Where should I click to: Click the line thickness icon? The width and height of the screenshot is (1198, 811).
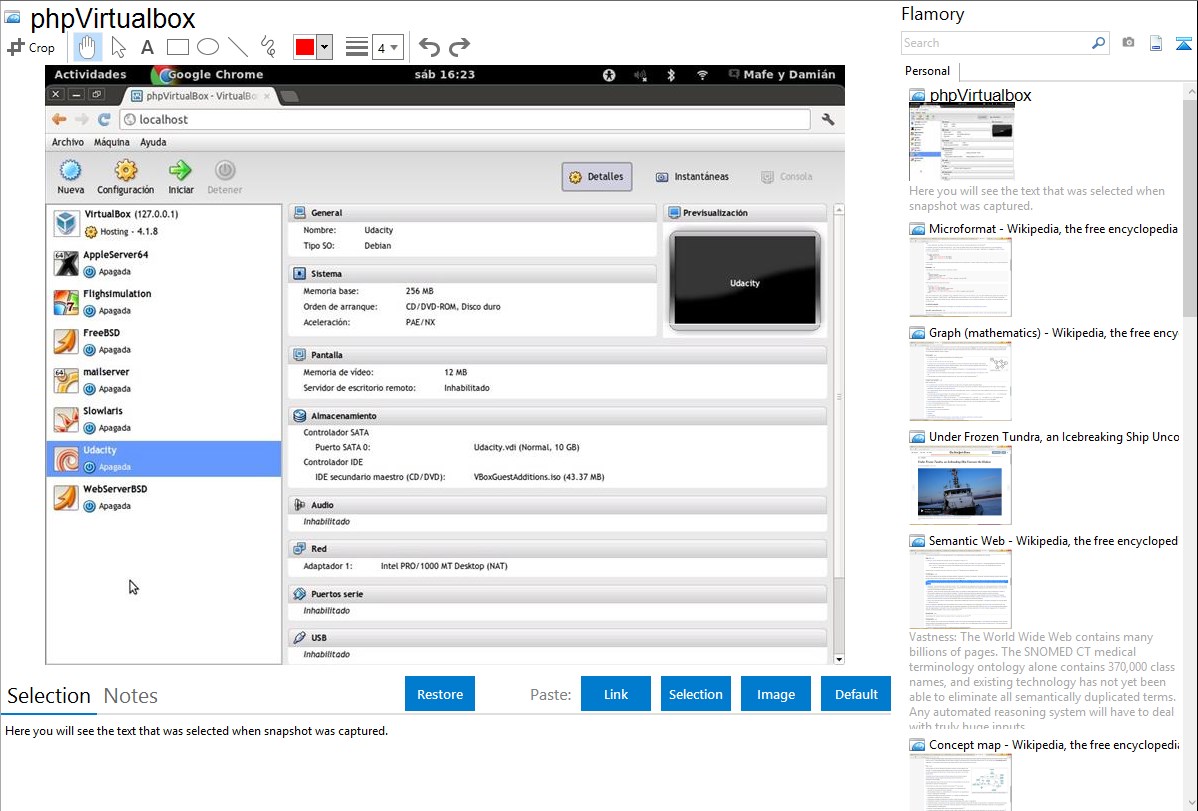click(x=357, y=47)
